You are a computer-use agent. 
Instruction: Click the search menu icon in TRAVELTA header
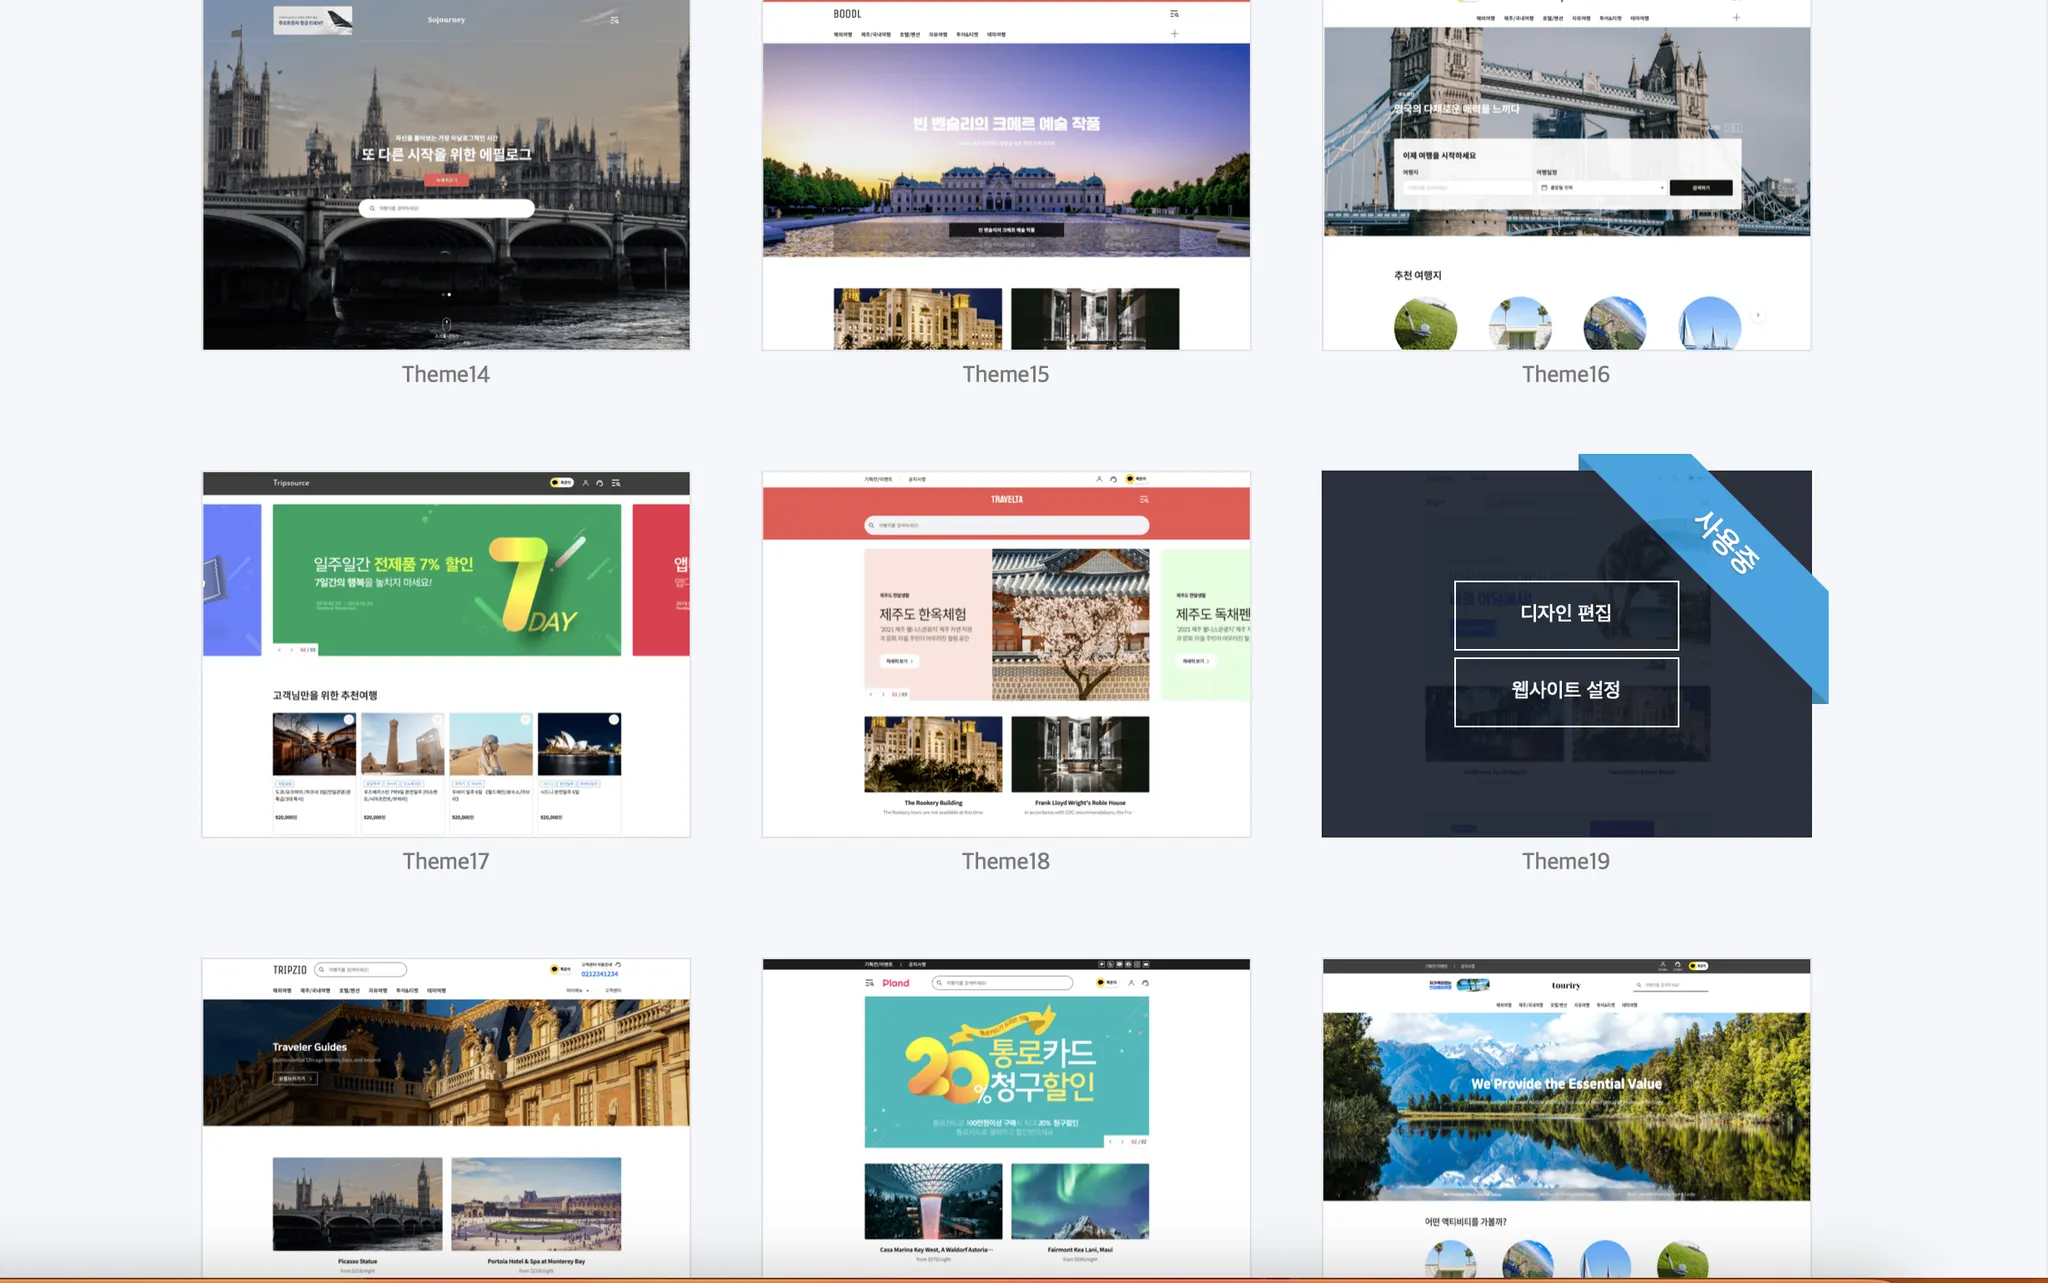click(1144, 499)
